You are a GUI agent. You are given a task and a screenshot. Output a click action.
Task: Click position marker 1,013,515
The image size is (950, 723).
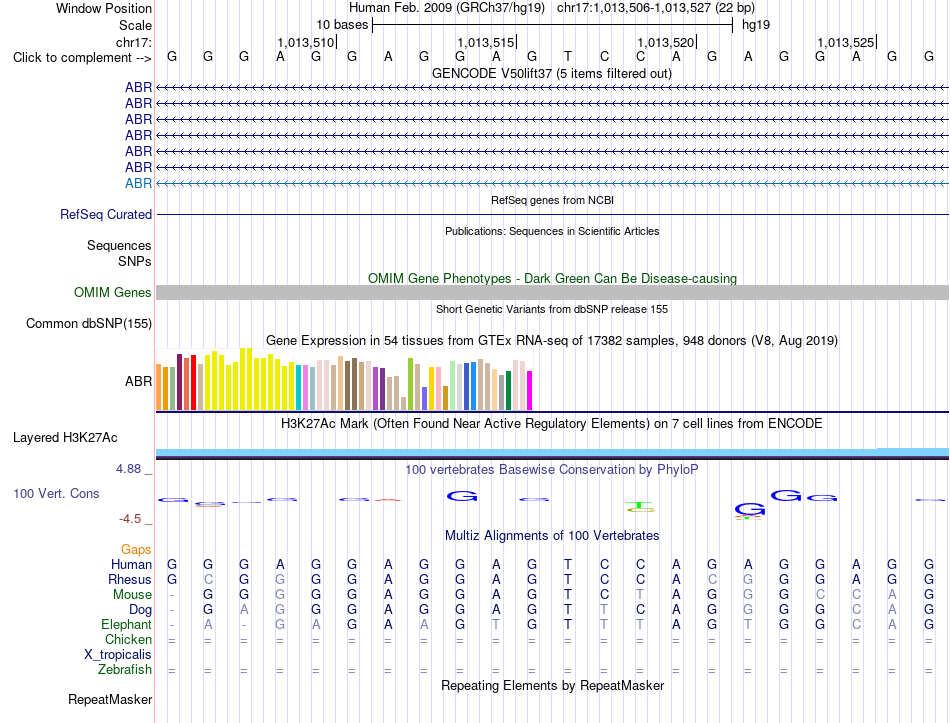point(486,42)
